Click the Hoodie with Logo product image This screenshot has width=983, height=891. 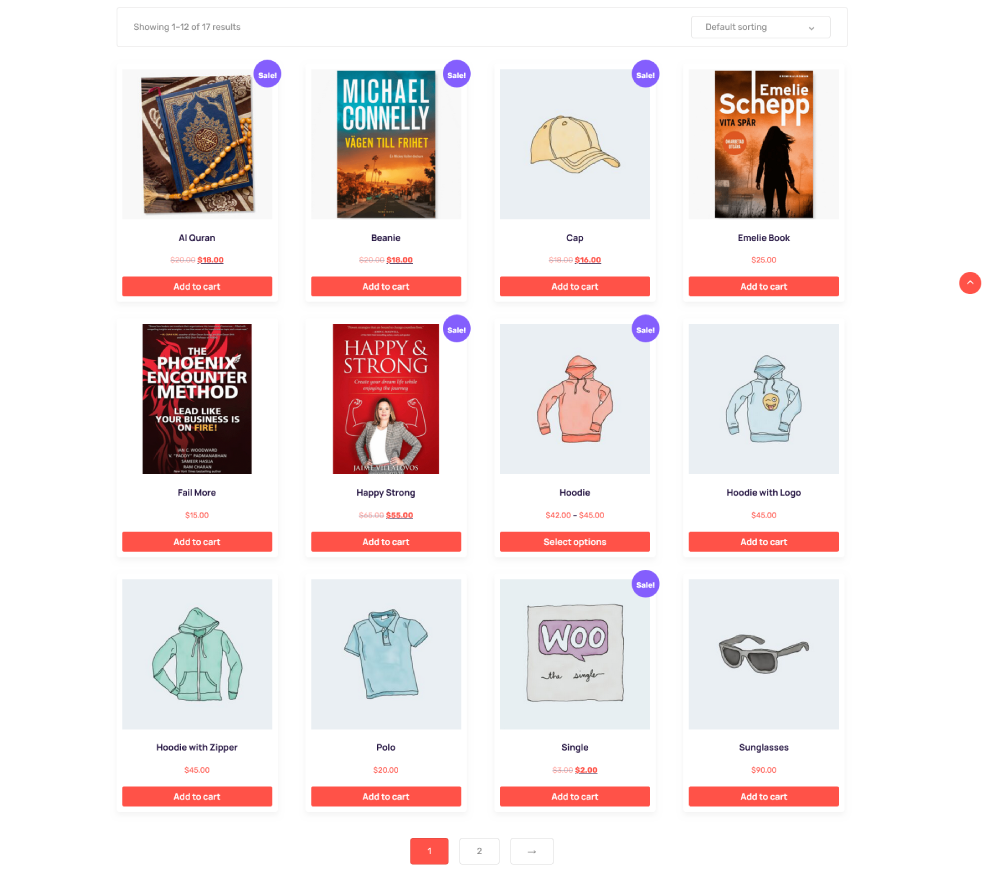(764, 399)
